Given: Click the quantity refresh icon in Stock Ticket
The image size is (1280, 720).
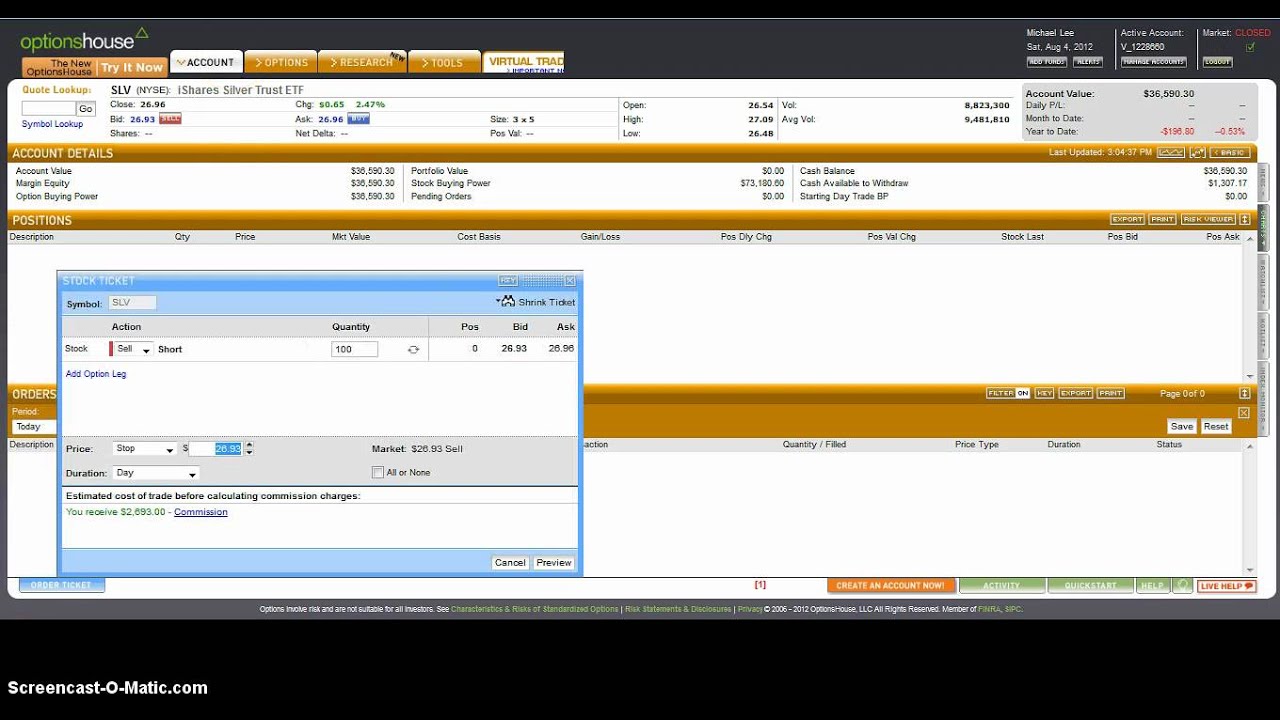Looking at the screenshot, I should pyautogui.click(x=413, y=350).
